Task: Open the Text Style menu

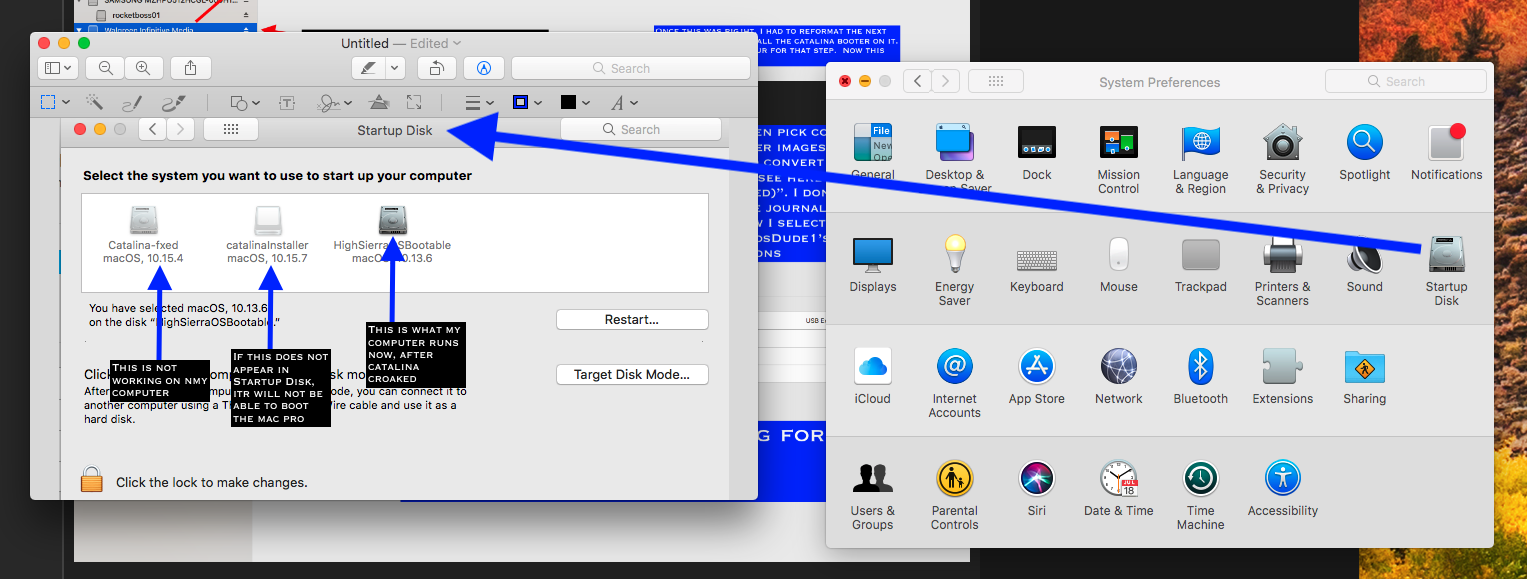Action: (x=624, y=102)
